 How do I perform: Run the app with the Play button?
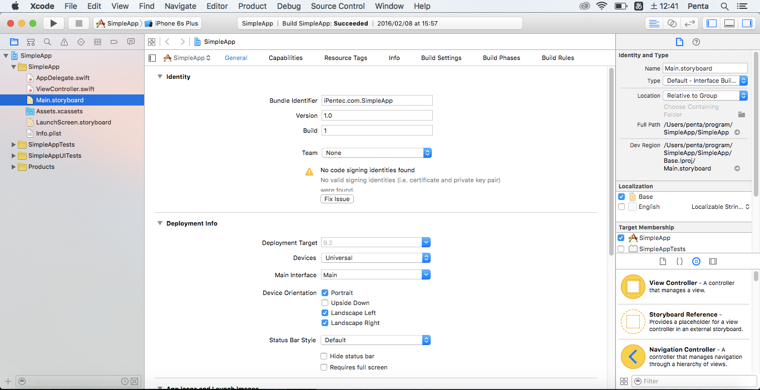(54, 23)
